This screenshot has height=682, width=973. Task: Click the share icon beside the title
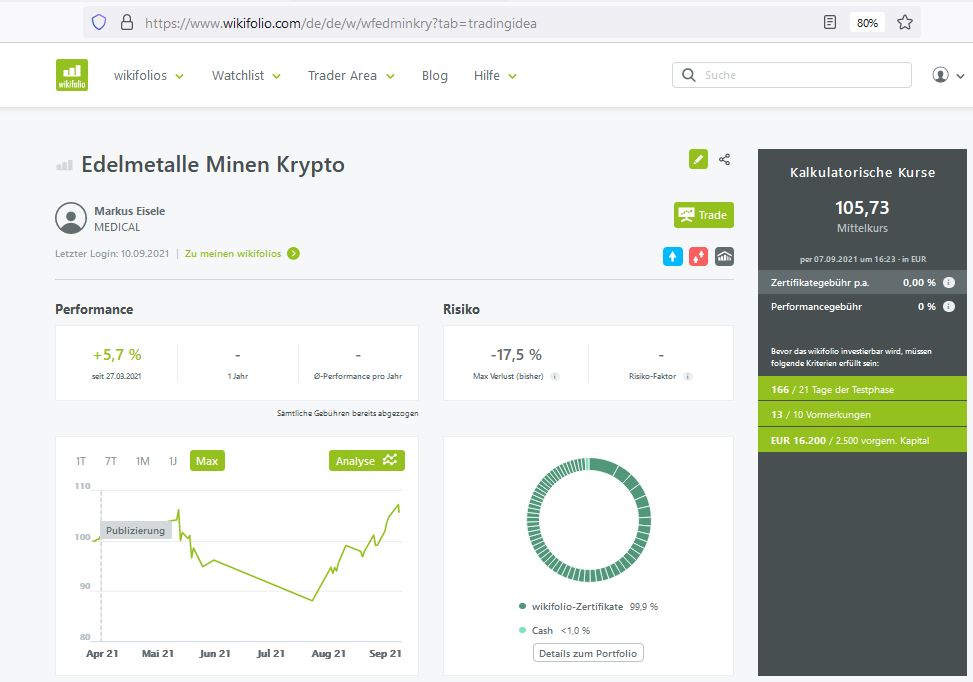pos(725,159)
